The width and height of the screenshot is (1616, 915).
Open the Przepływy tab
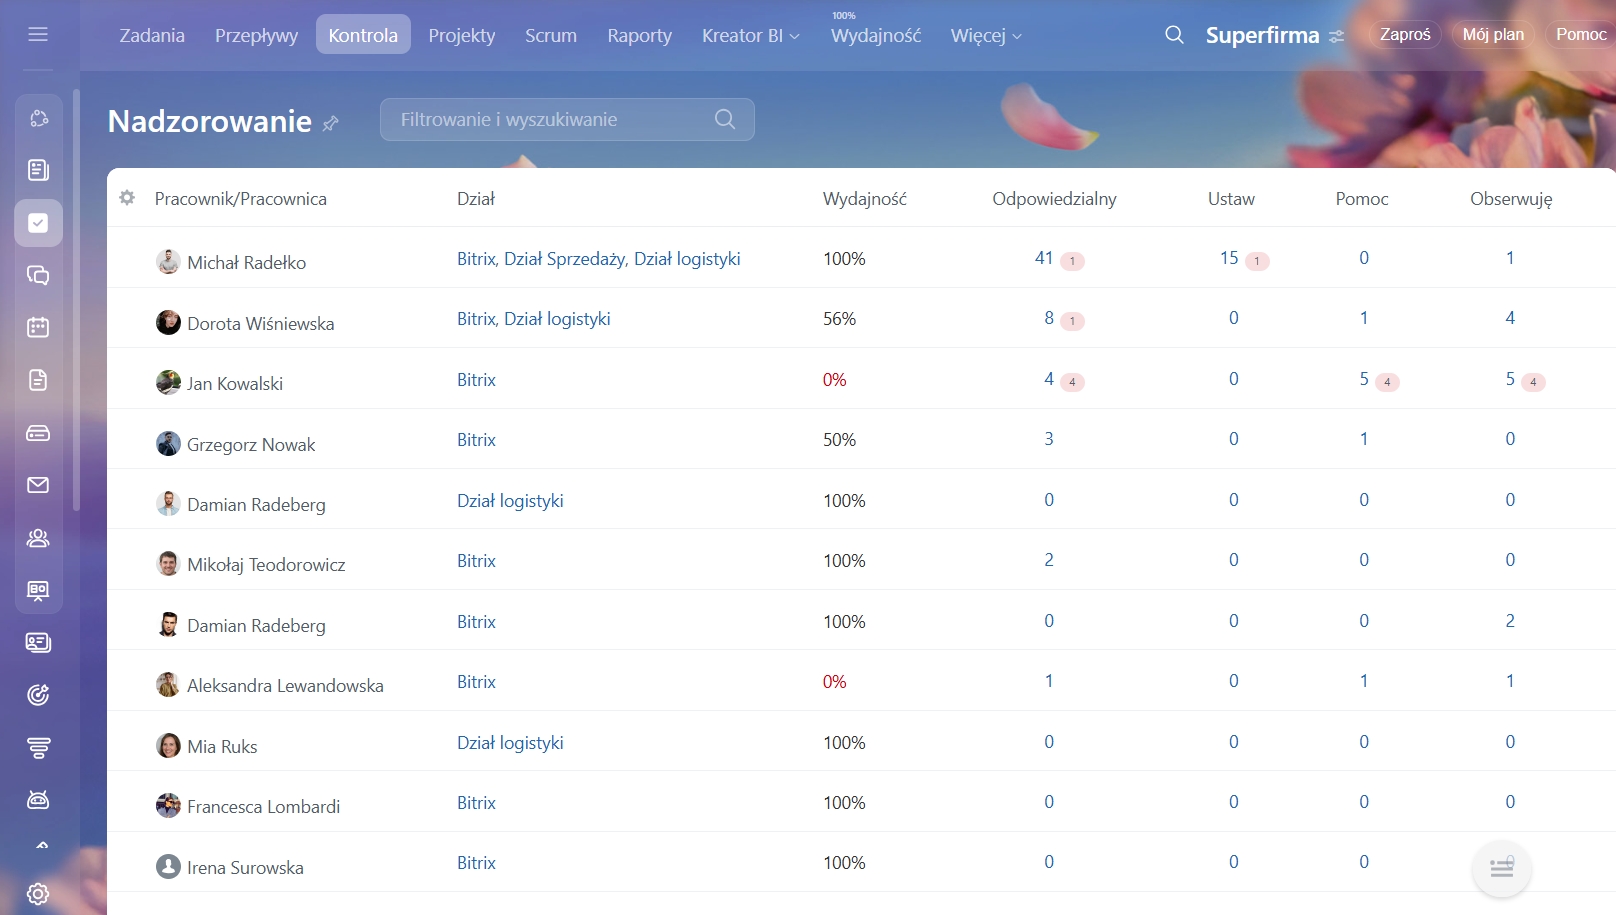click(256, 35)
